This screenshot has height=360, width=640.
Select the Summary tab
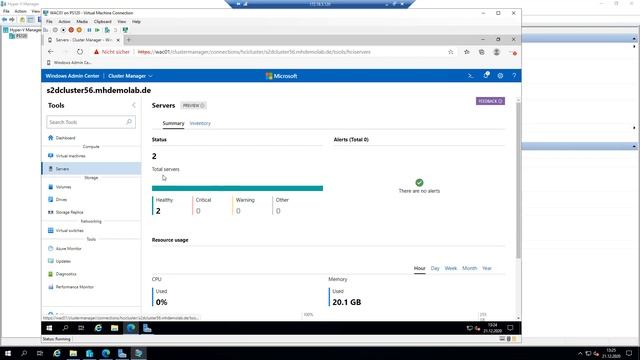173,123
